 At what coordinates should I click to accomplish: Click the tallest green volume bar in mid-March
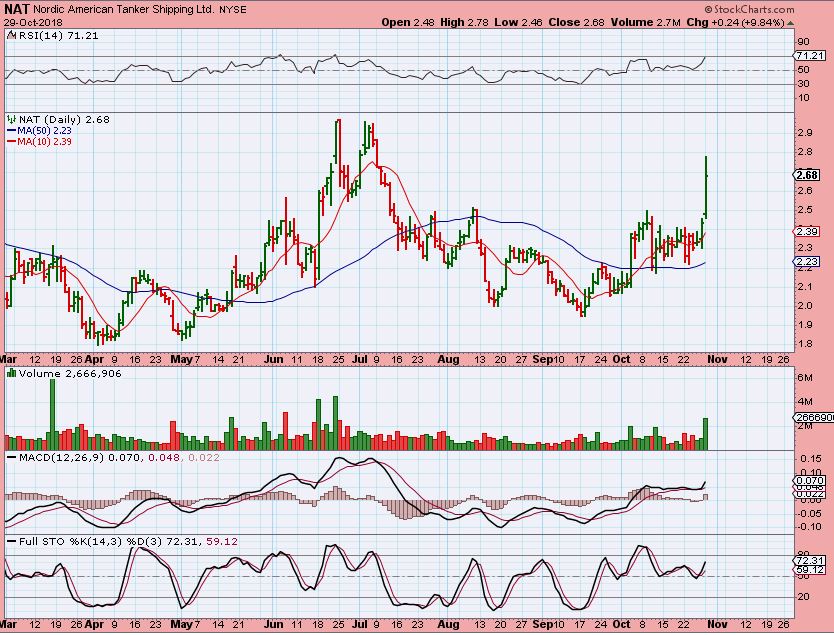tap(52, 415)
